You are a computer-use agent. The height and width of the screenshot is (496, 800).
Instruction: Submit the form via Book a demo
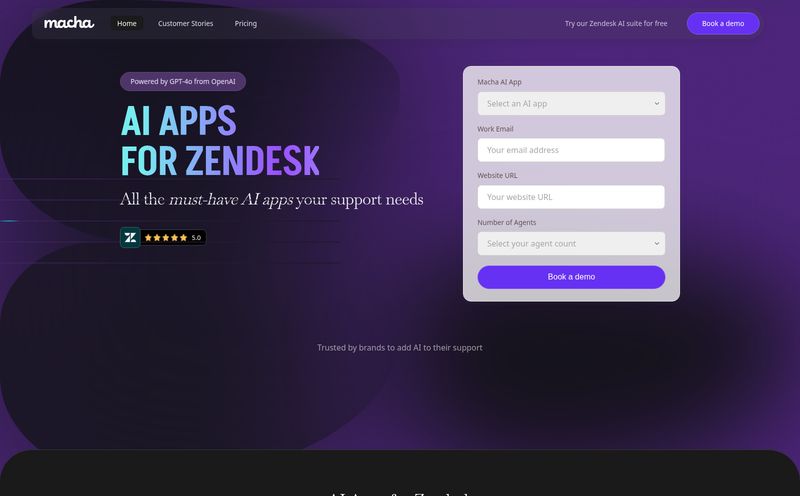click(x=571, y=277)
